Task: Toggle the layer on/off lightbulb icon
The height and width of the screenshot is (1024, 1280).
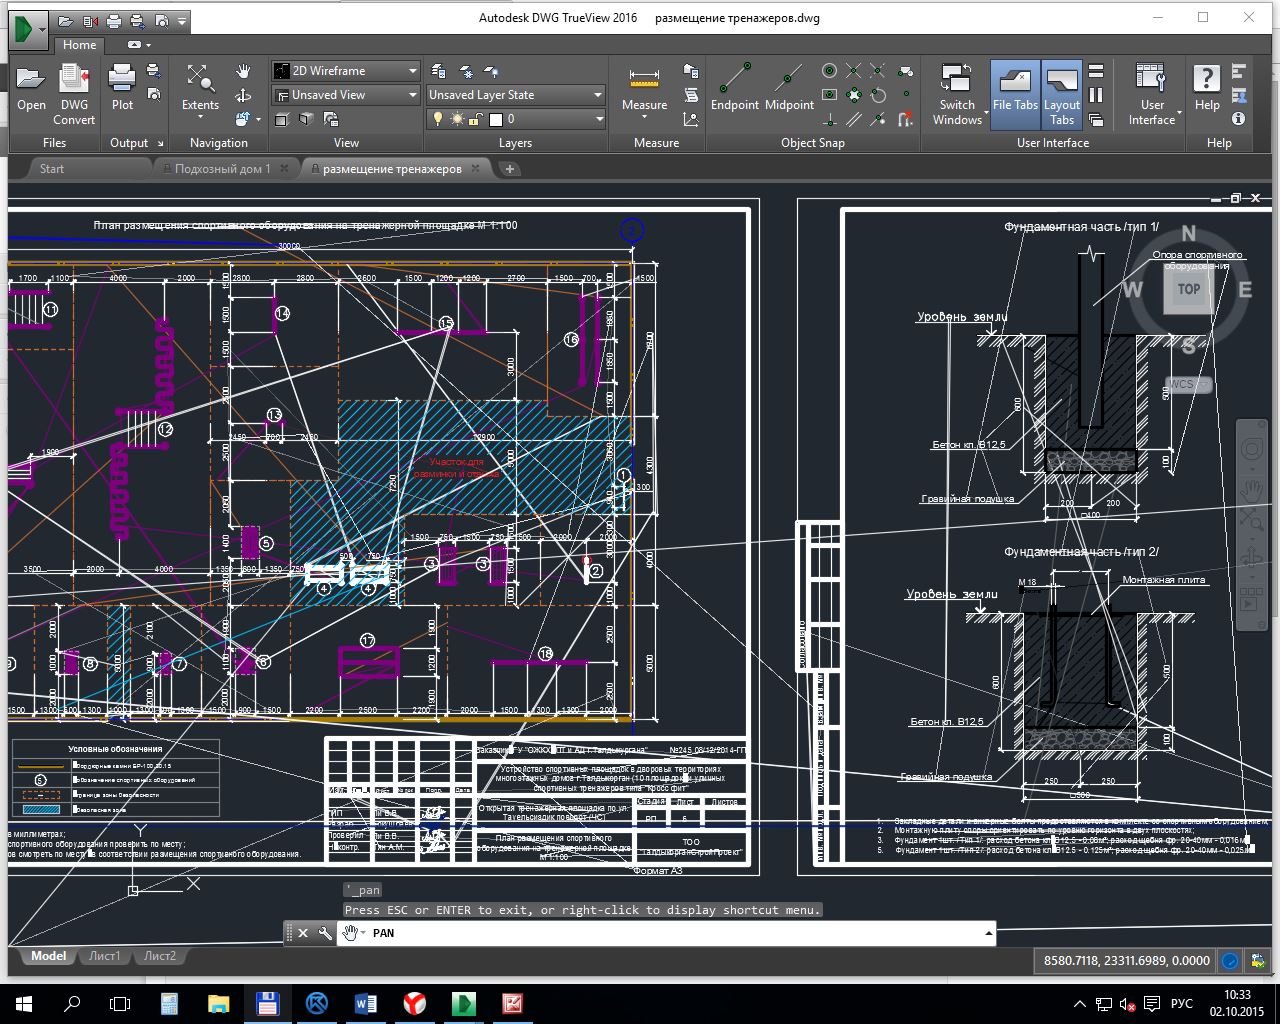Action: tap(438, 119)
